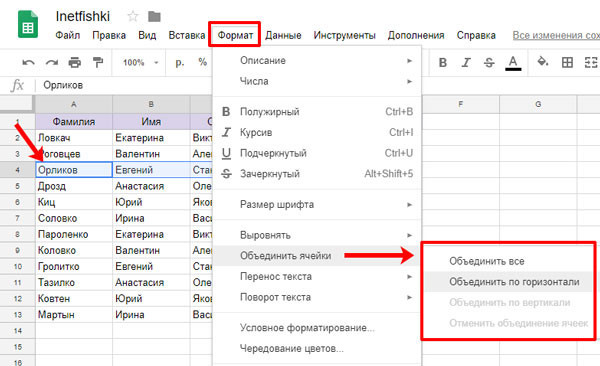Click cell containing Ловкач
600x366 pixels.
click(74, 137)
